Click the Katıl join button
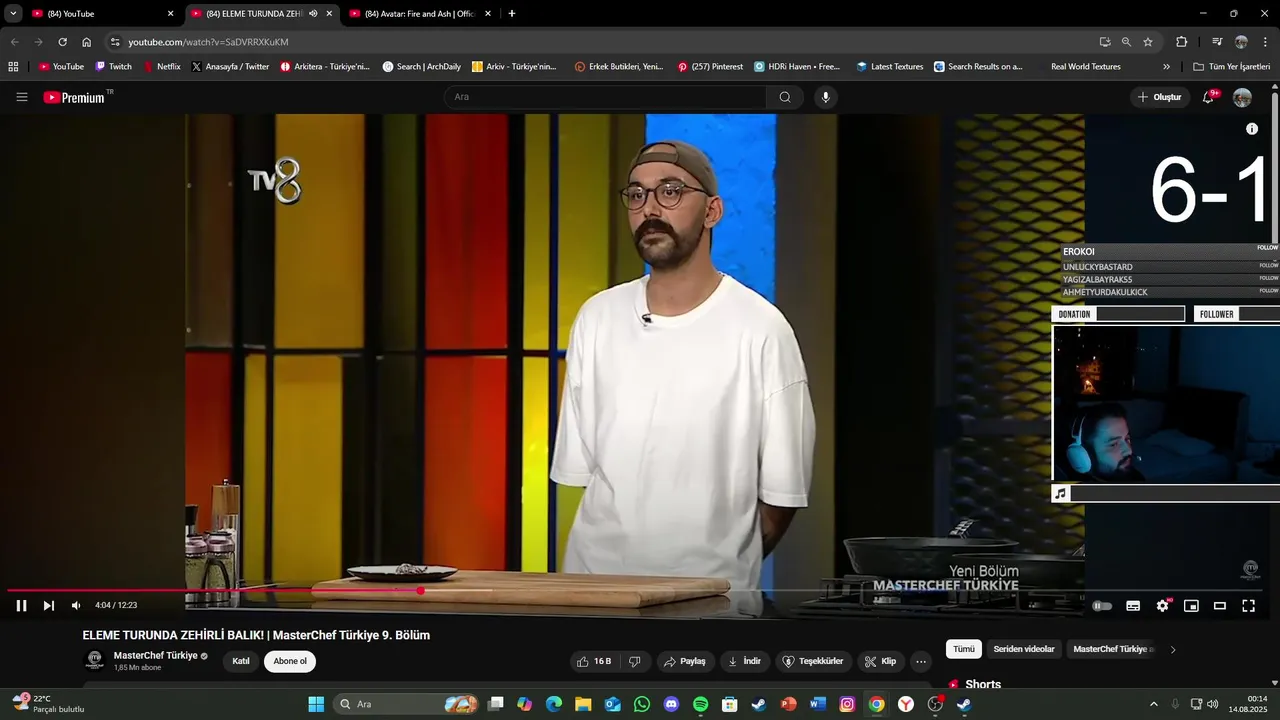This screenshot has height=720, width=1280. [241, 661]
